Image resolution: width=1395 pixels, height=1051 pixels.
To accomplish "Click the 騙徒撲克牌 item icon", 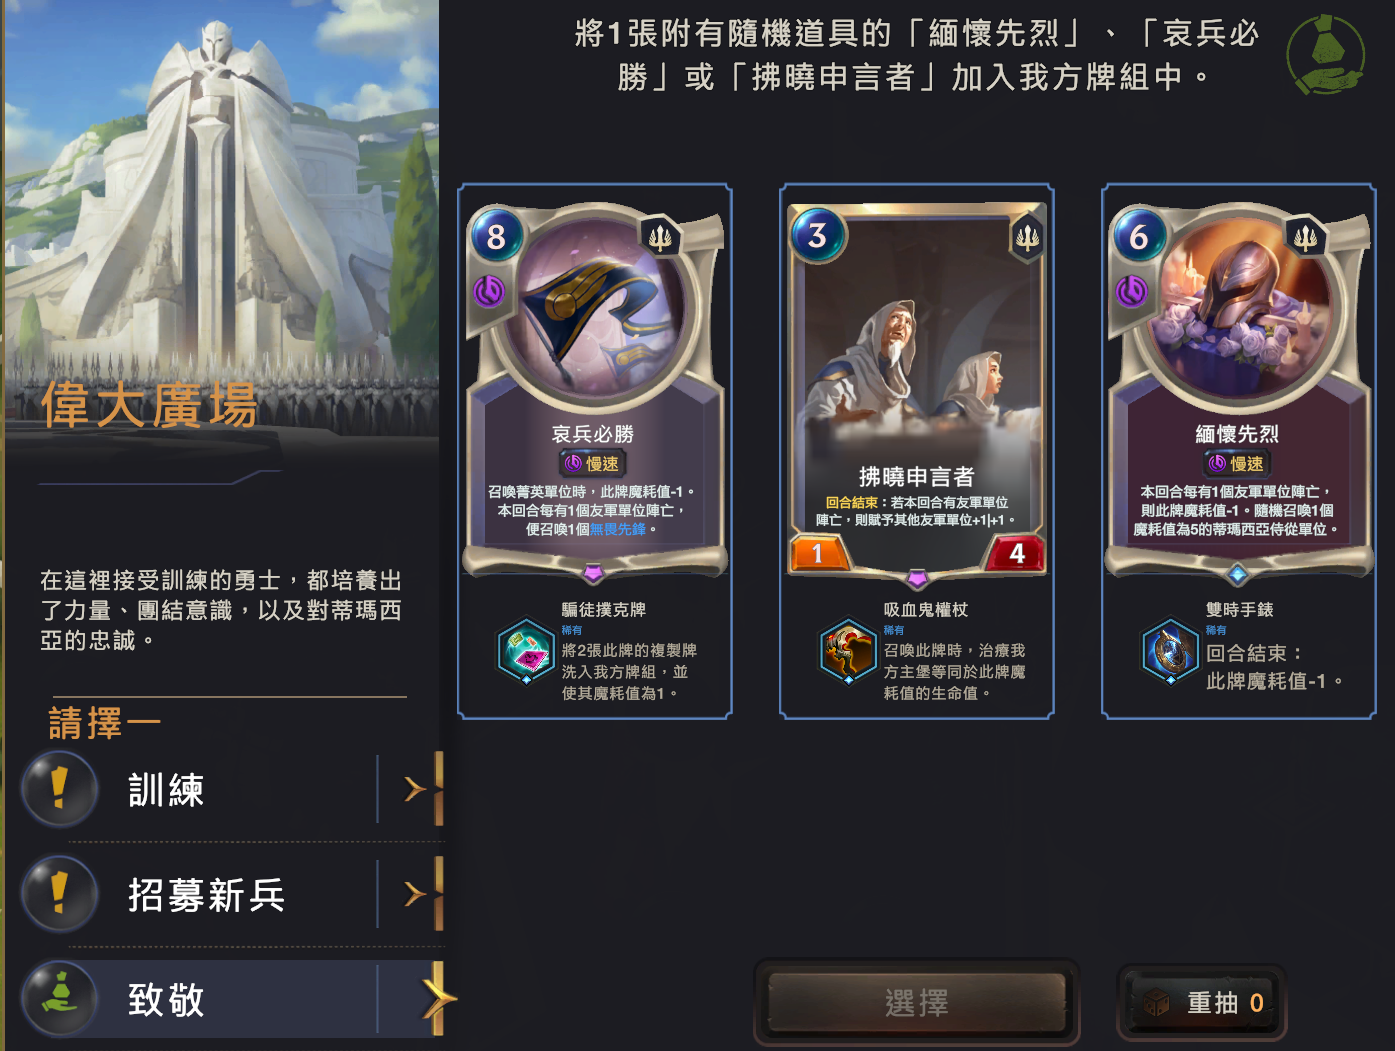I will point(526,651).
